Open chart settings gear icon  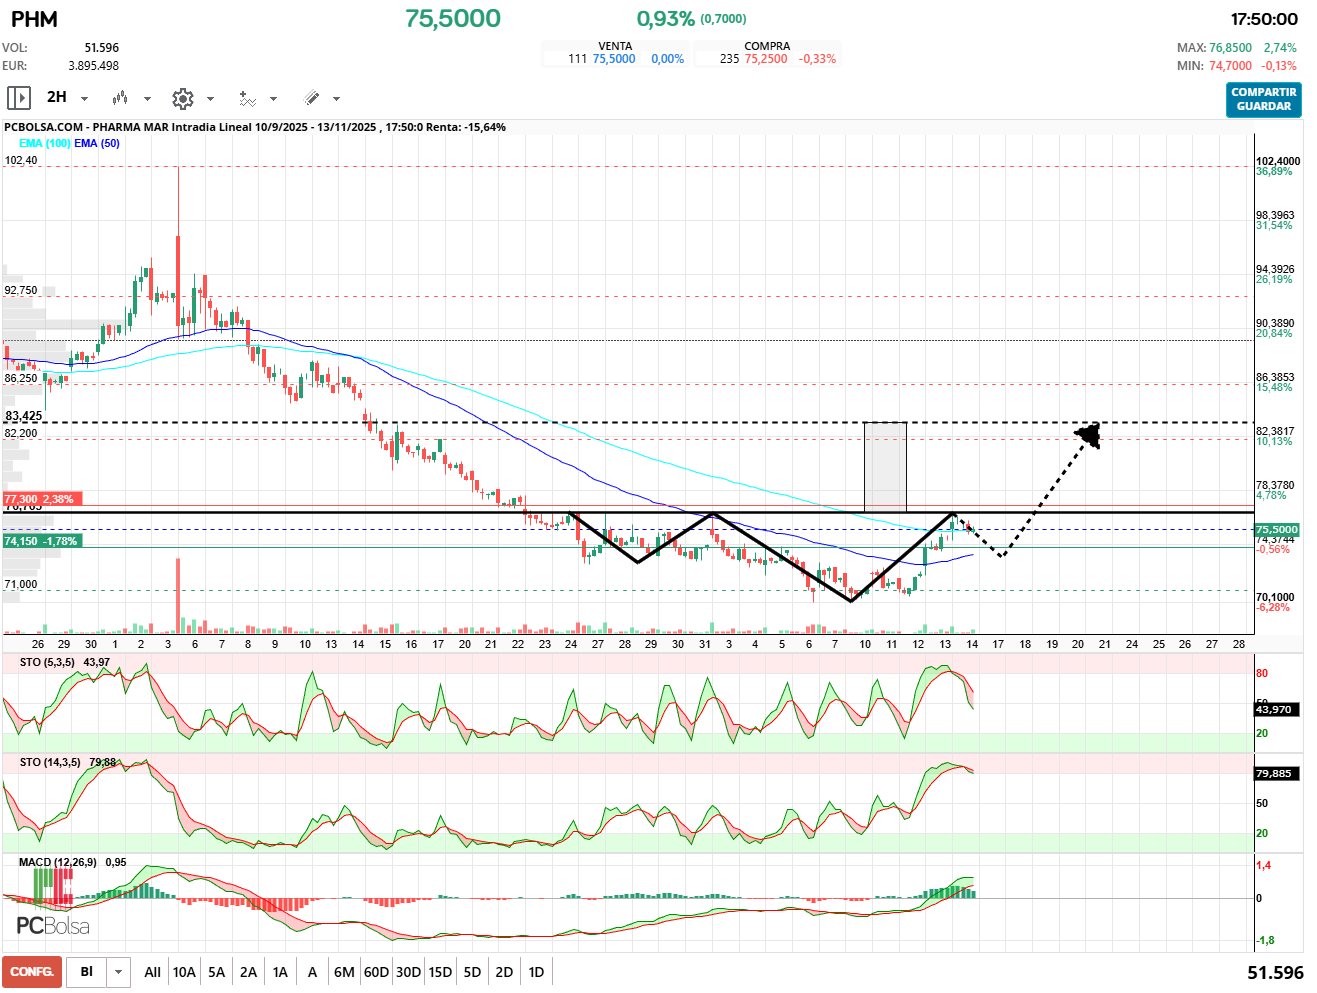(x=182, y=98)
